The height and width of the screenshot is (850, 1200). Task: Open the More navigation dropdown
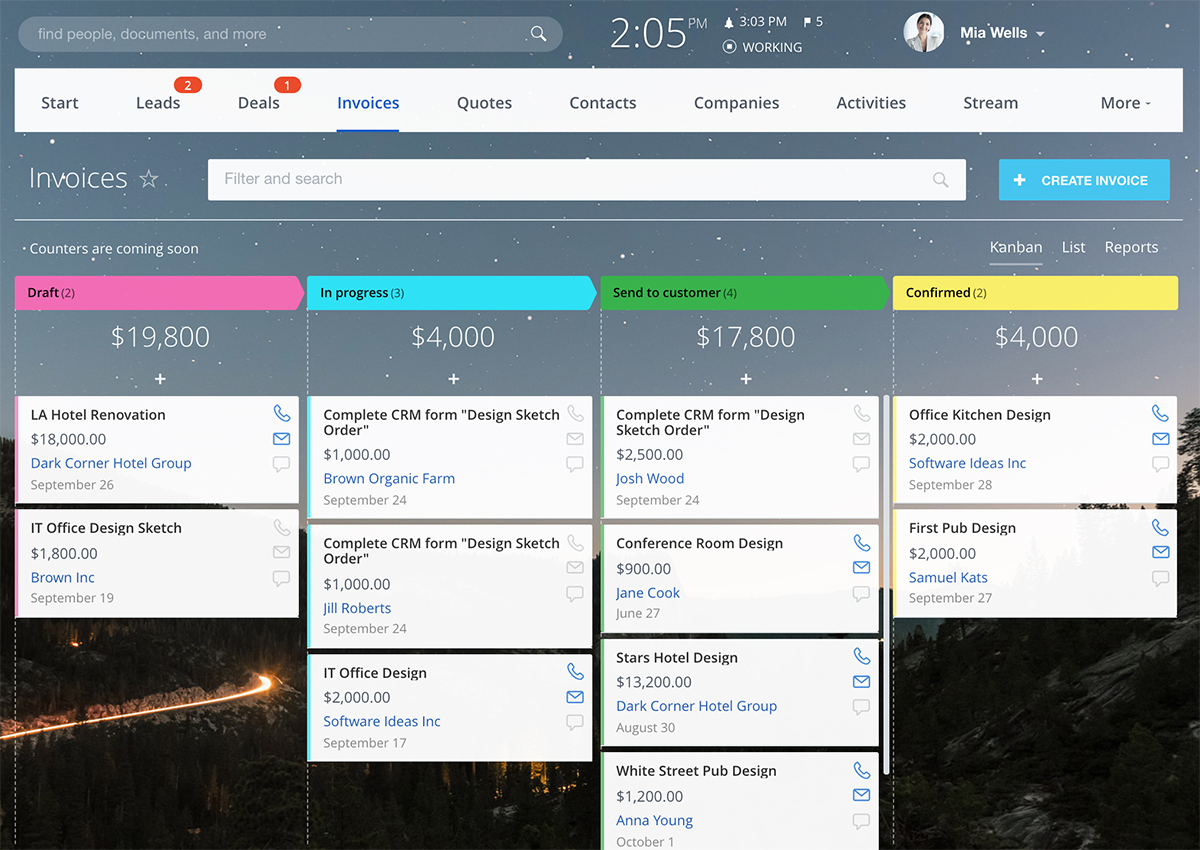coord(1125,103)
